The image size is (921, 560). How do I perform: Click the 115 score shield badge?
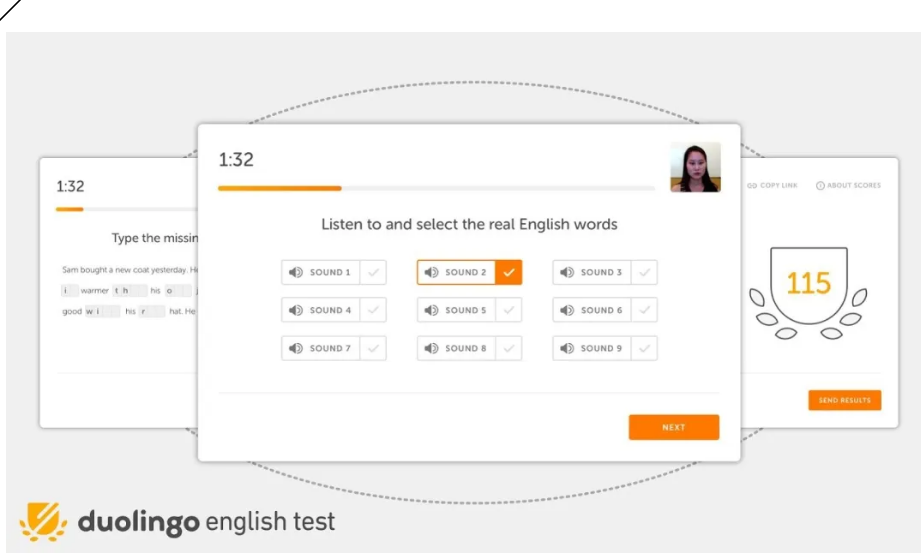pos(809,286)
